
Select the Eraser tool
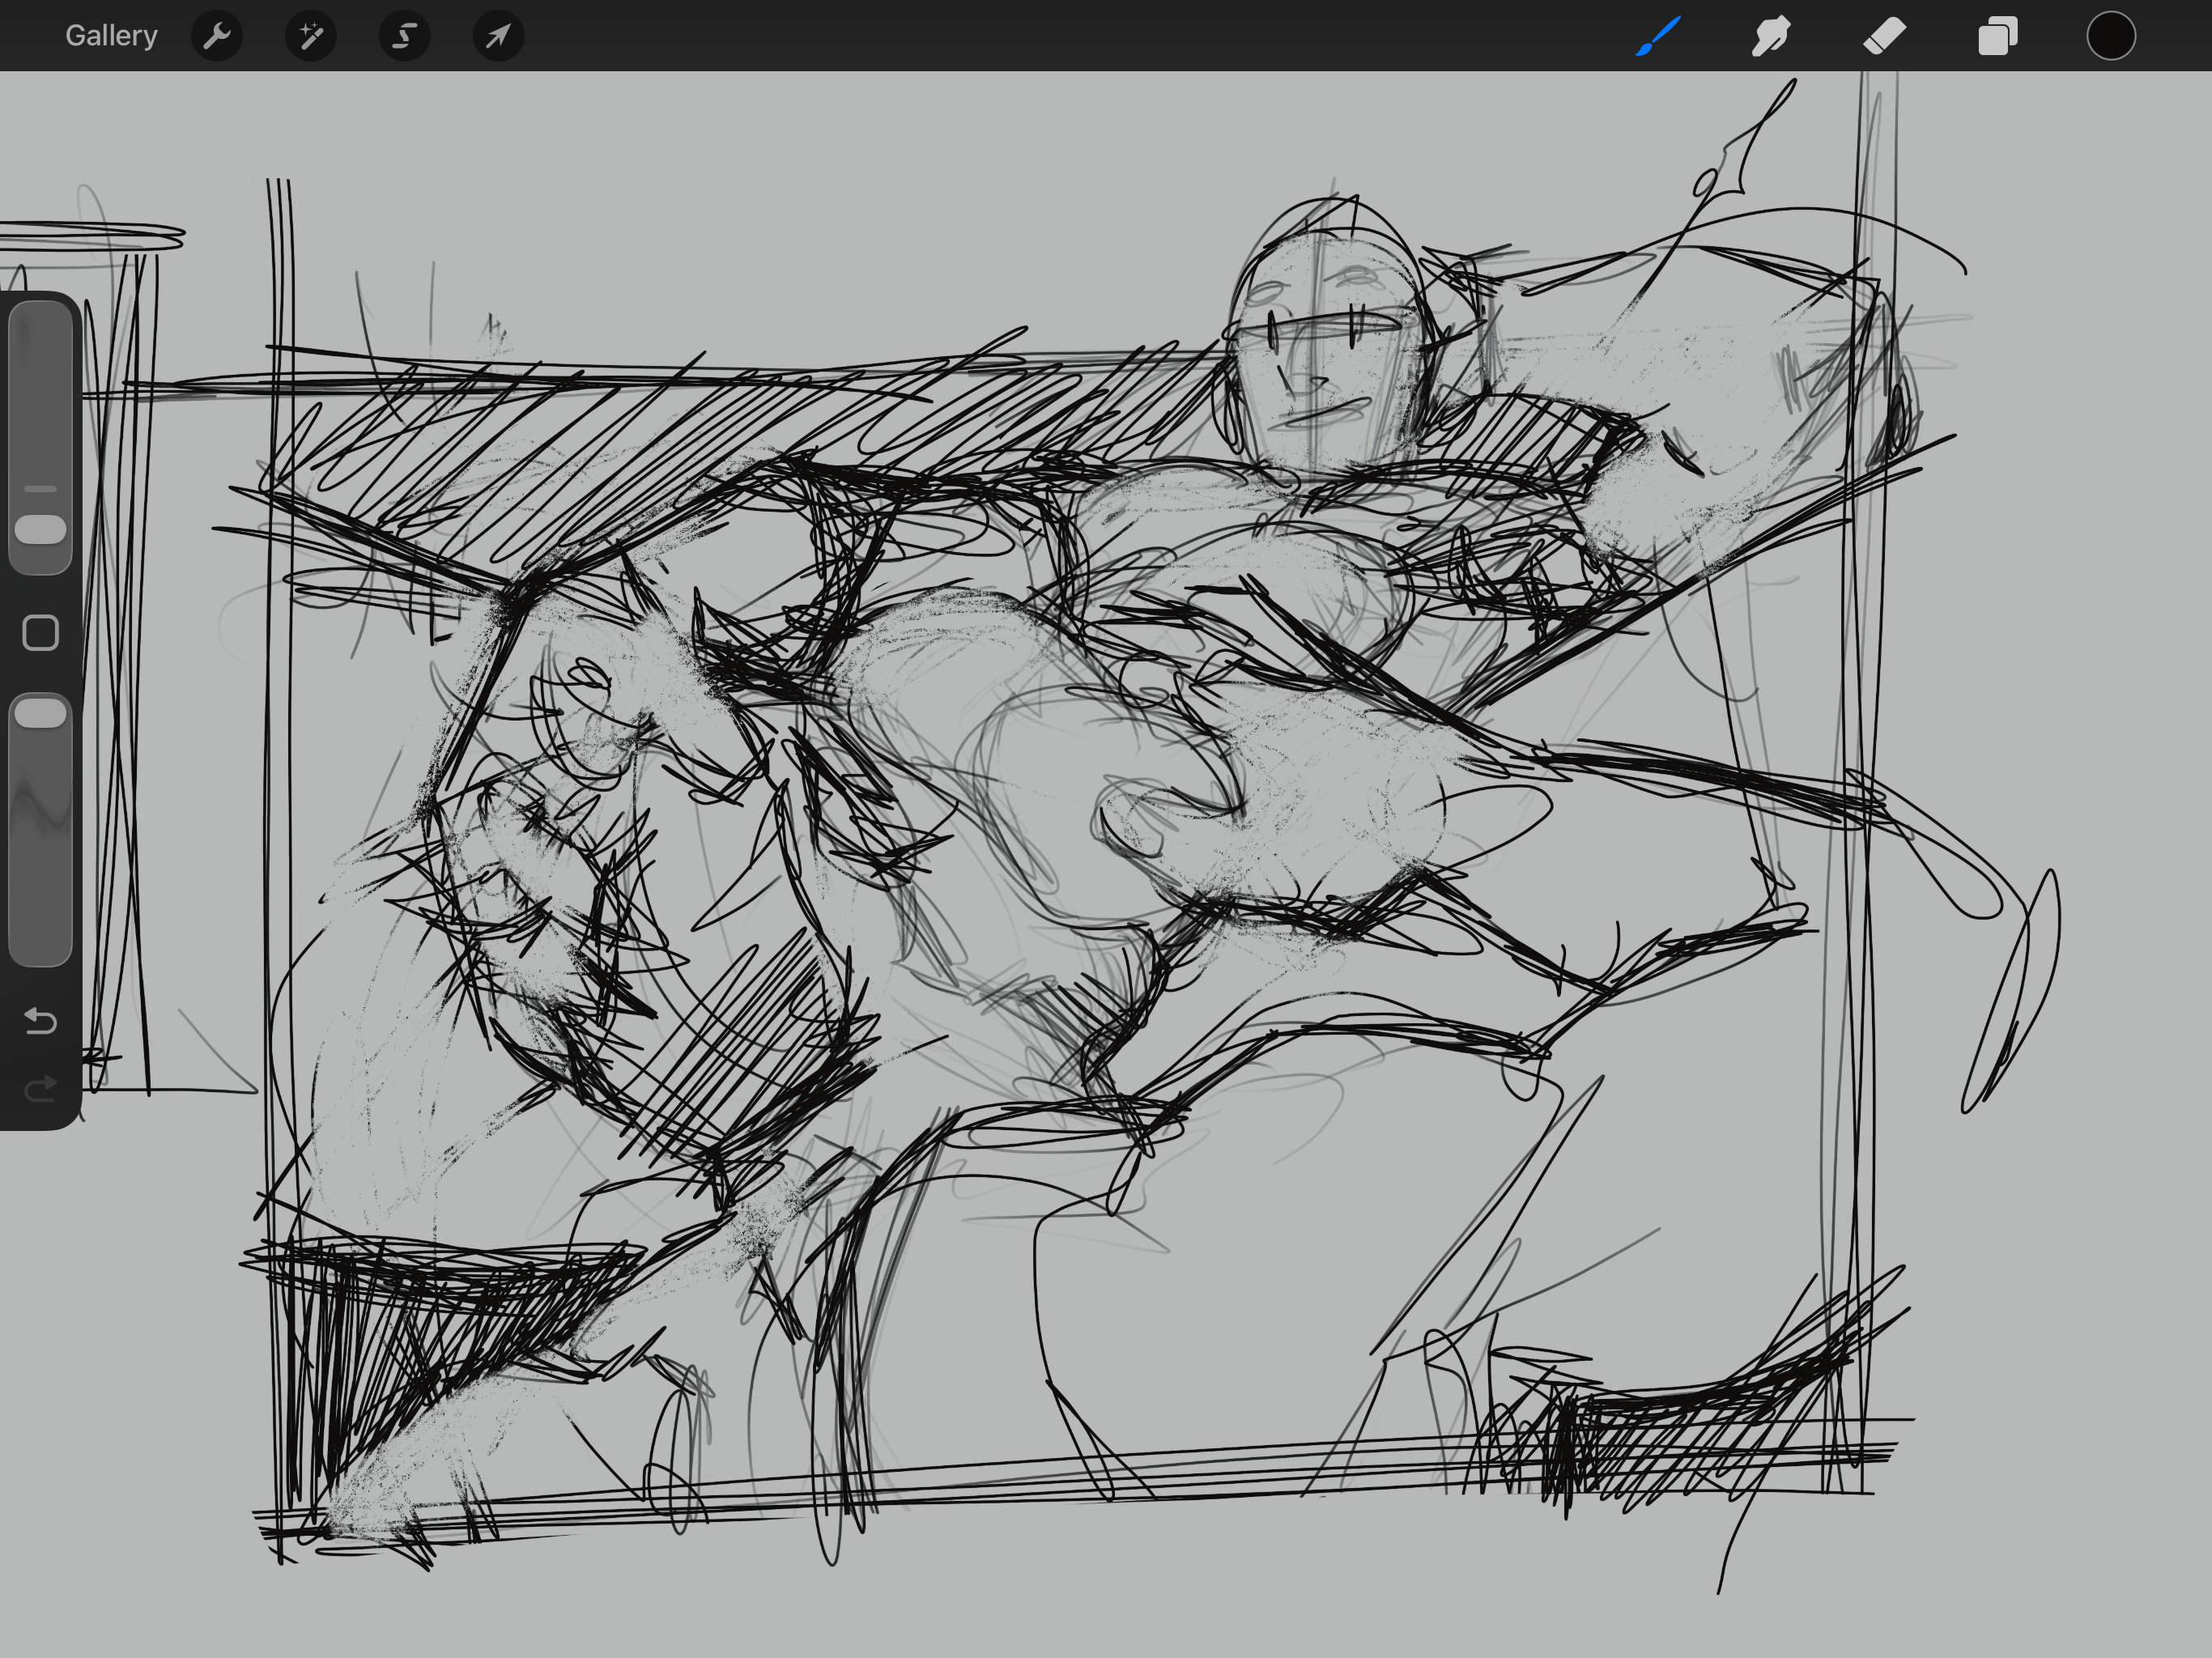click(1885, 36)
